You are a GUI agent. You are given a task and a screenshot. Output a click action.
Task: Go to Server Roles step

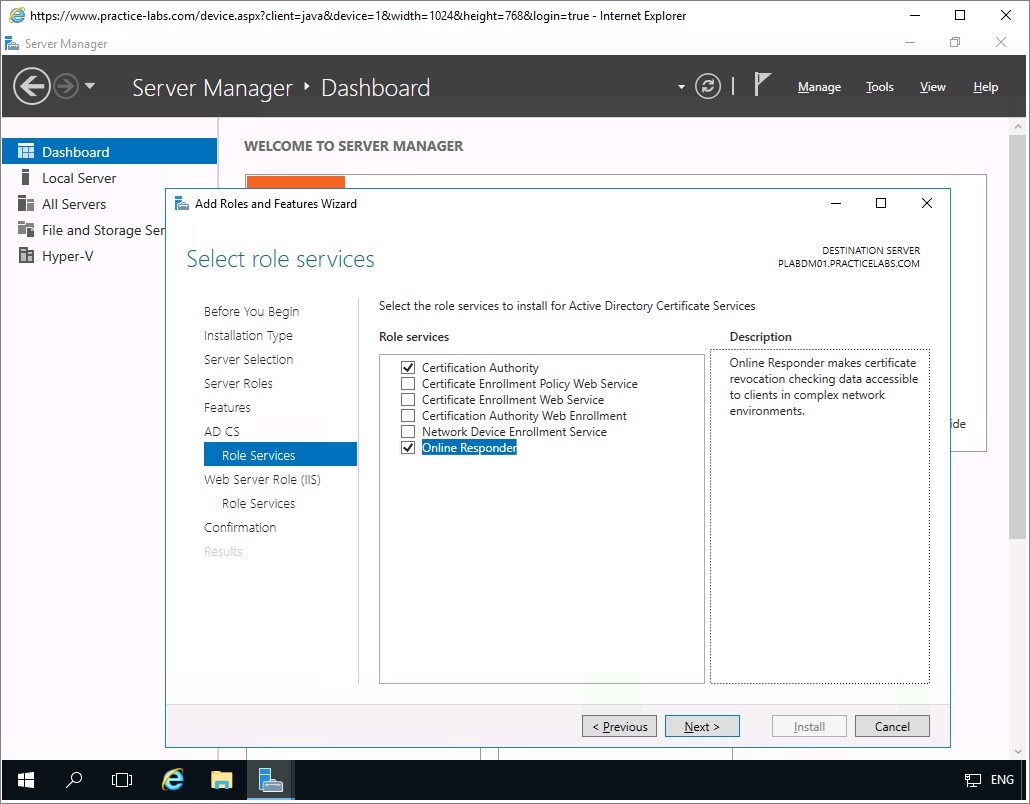[x=238, y=384]
